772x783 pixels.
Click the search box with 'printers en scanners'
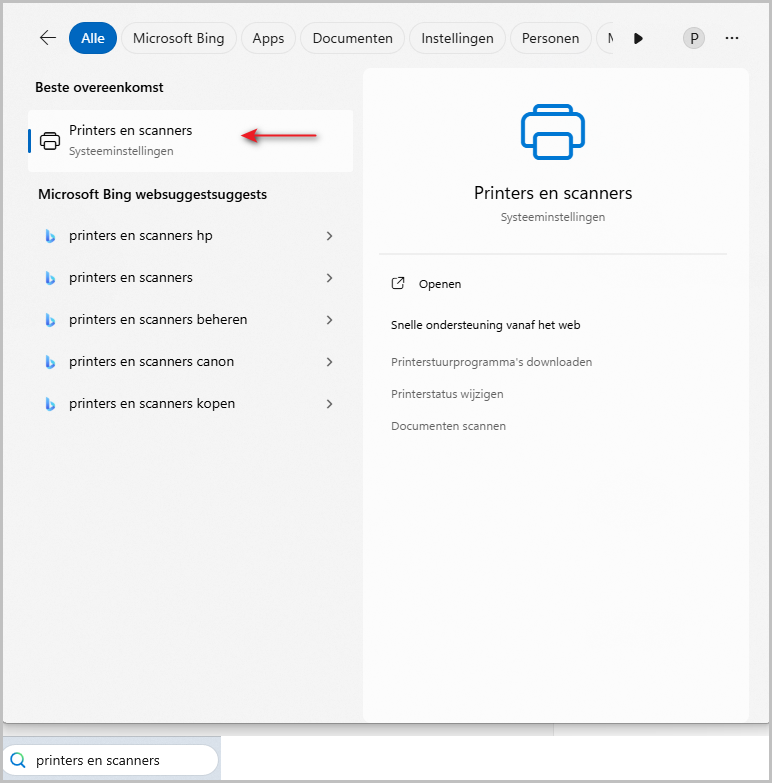click(x=120, y=760)
